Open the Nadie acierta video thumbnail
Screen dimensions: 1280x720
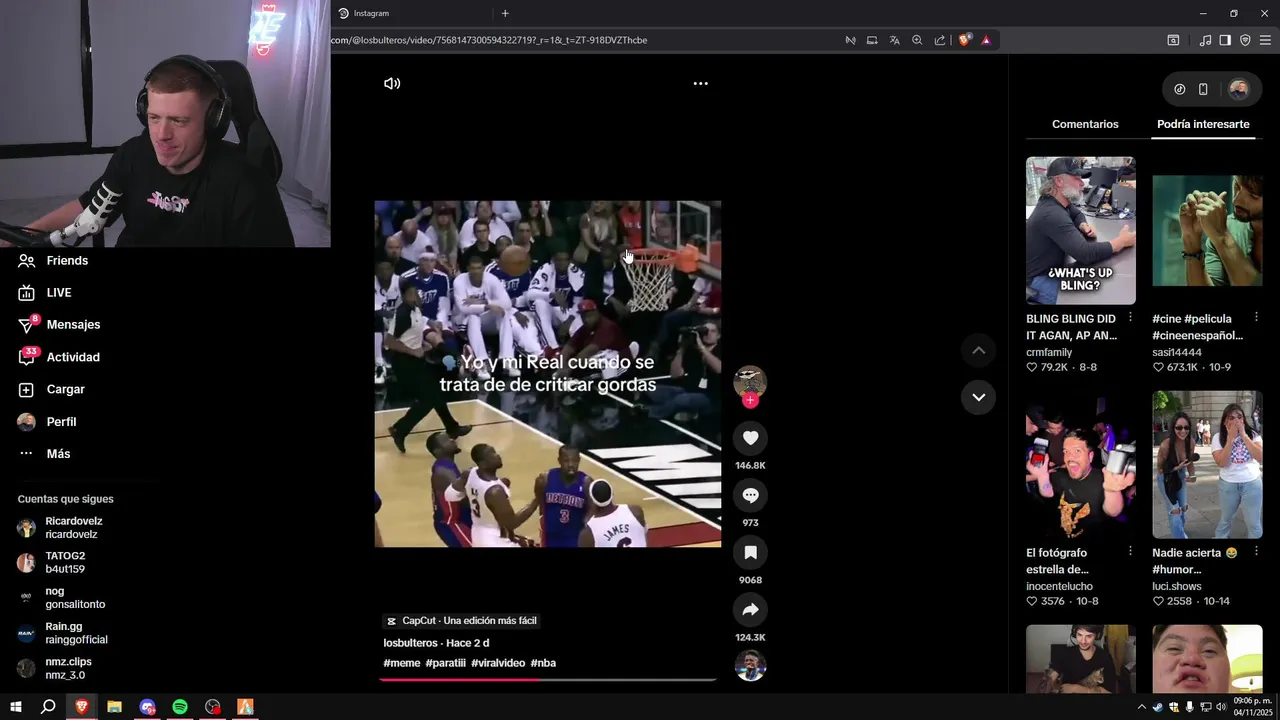click(x=1207, y=464)
